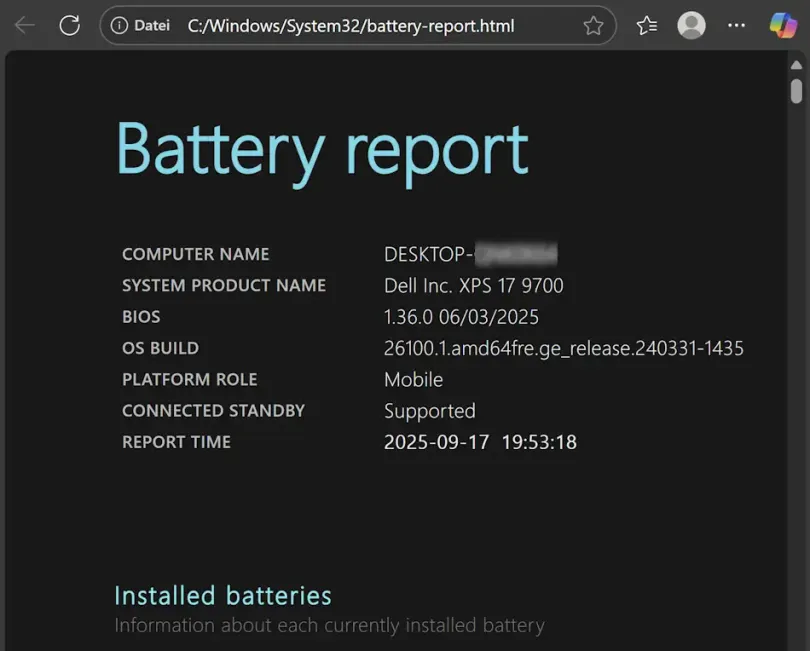Image resolution: width=810 pixels, height=651 pixels.
Task: Refresh the battery report page
Action: pos(68,25)
